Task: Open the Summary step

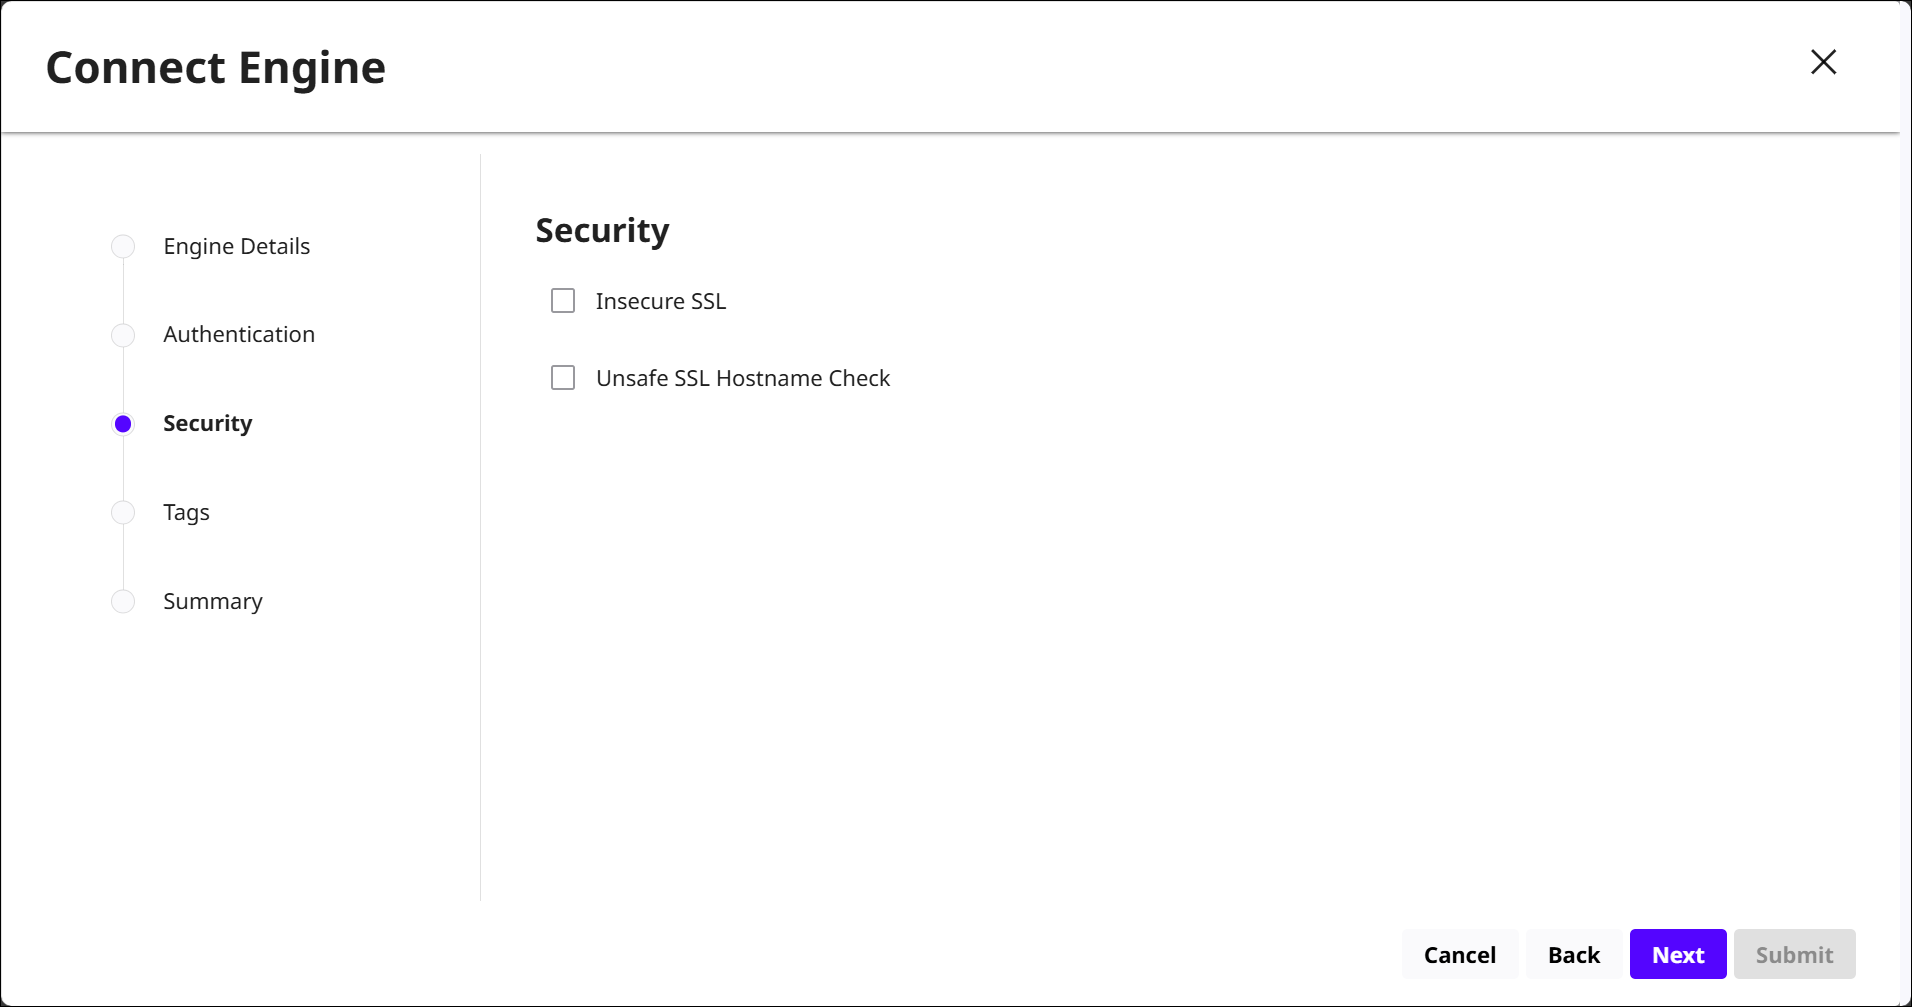Action: tap(212, 601)
